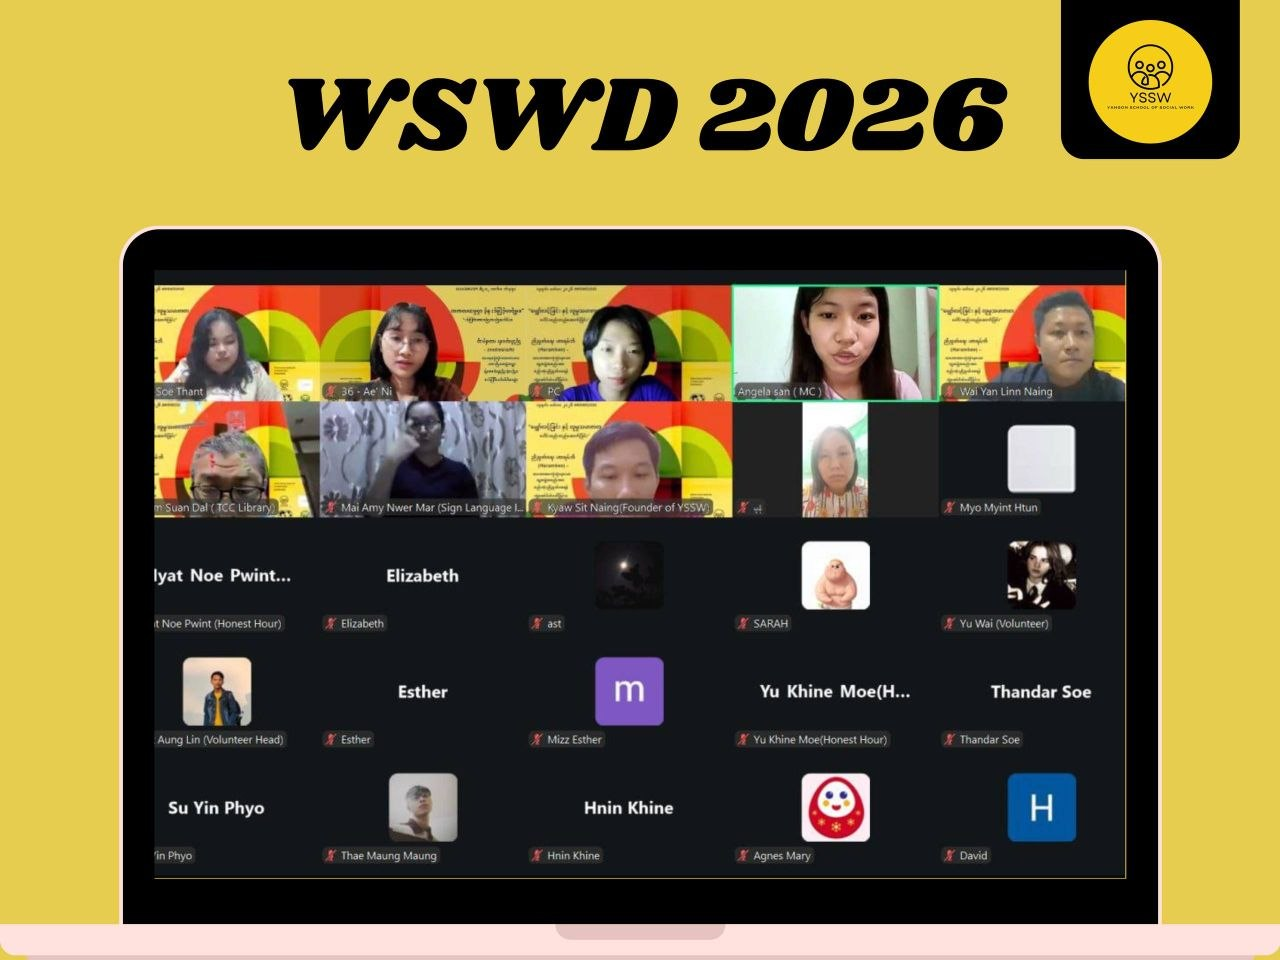Click muted mic icon beside Thae Maung Maung
This screenshot has width=1280, height=960.
331,855
